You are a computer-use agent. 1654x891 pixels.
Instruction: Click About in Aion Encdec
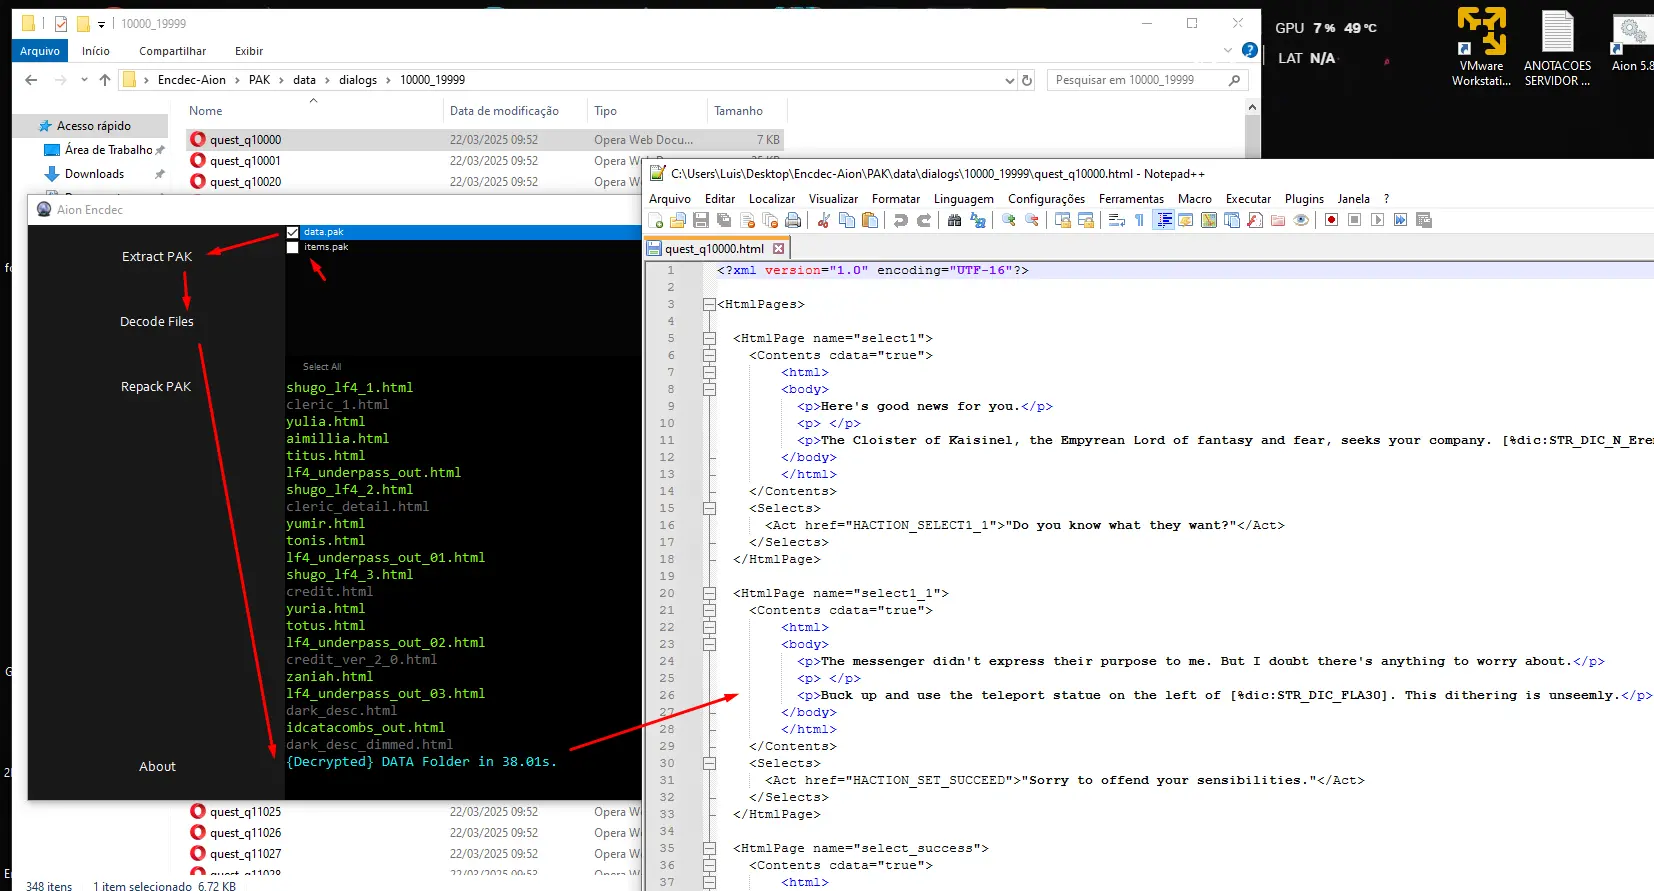[157, 767]
